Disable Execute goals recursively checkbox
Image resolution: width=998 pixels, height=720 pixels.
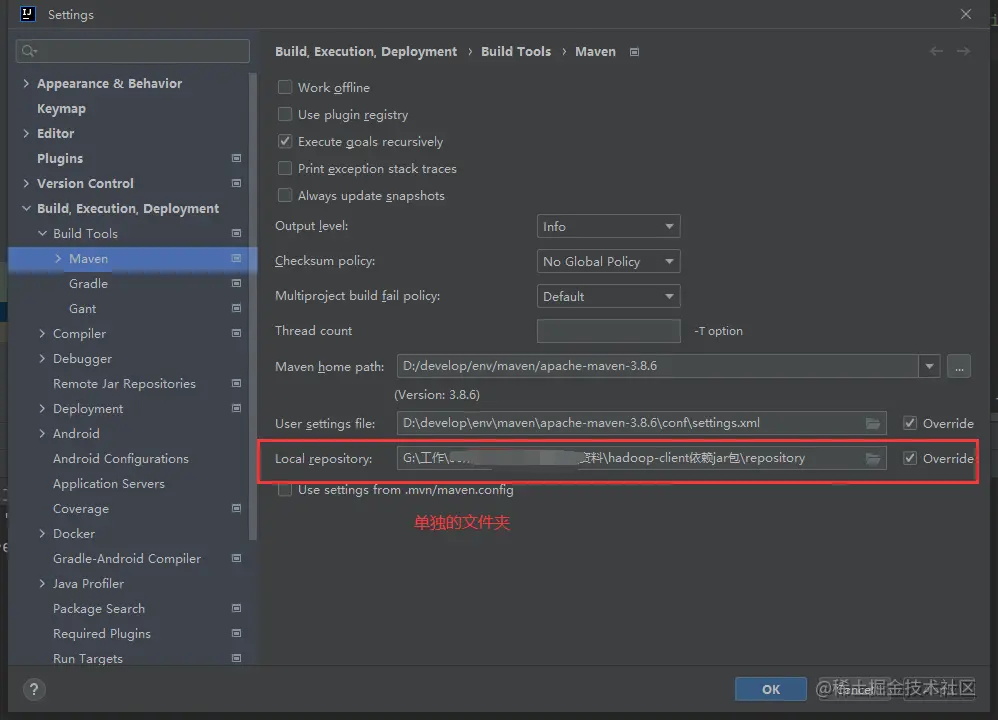click(286, 142)
